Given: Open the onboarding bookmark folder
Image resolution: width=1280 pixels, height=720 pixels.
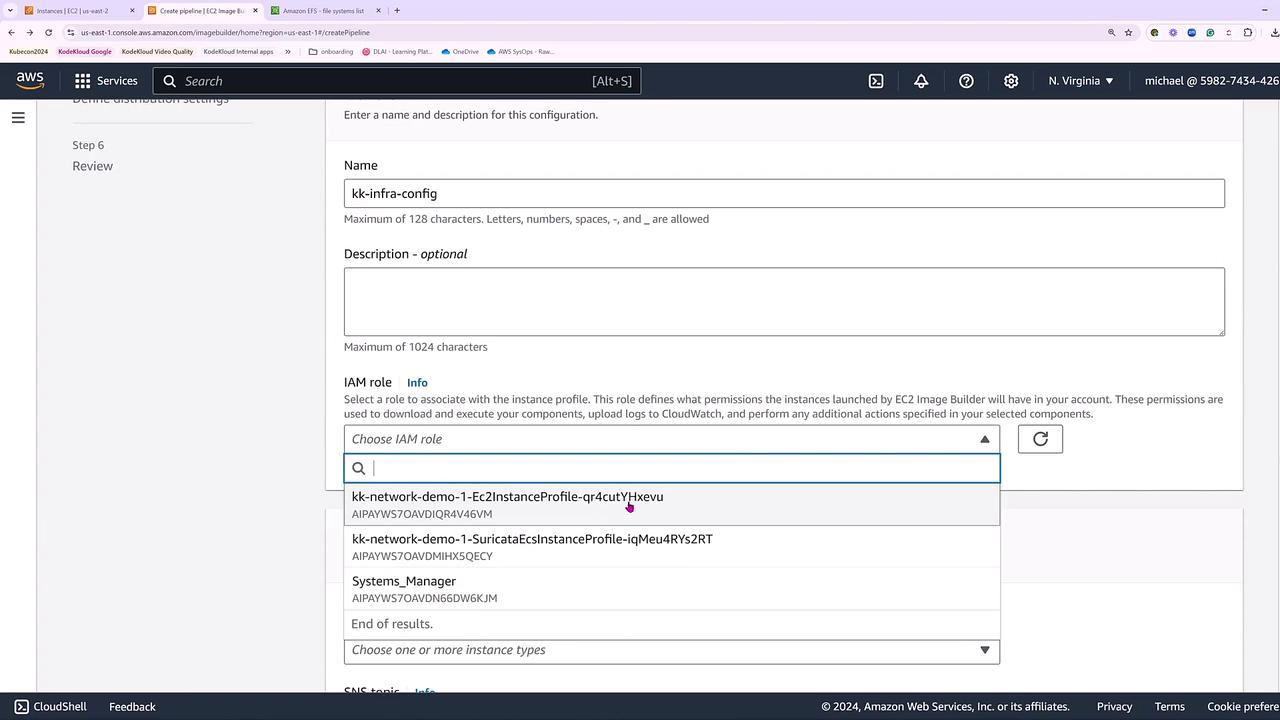Looking at the screenshot, I should click(331, 51).
